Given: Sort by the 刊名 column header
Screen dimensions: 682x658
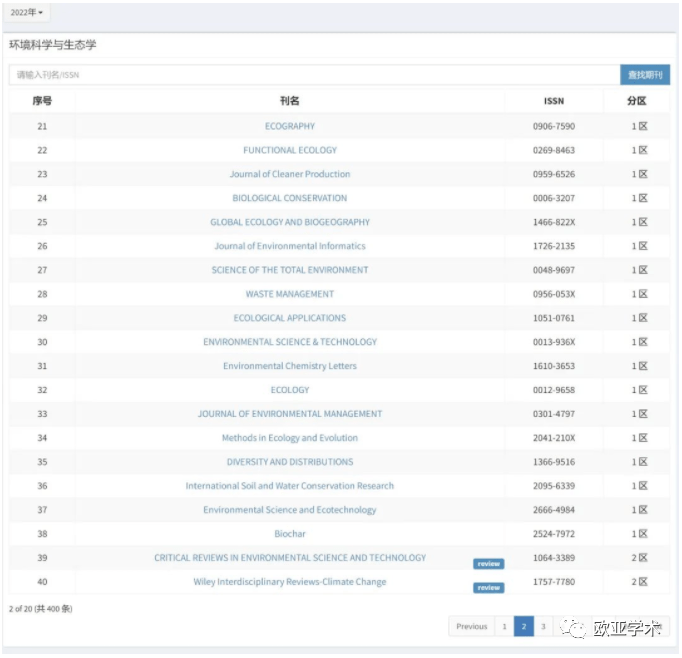Looking at the screenshot, I should coord(290,101).
